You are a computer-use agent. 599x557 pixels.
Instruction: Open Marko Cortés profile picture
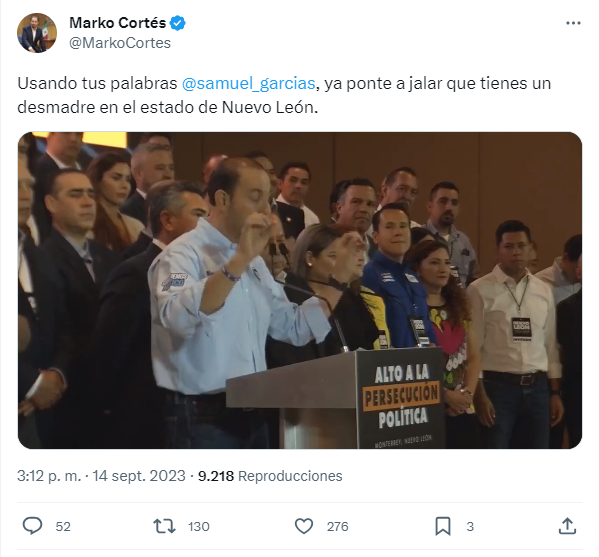click(x=37, y=33)
